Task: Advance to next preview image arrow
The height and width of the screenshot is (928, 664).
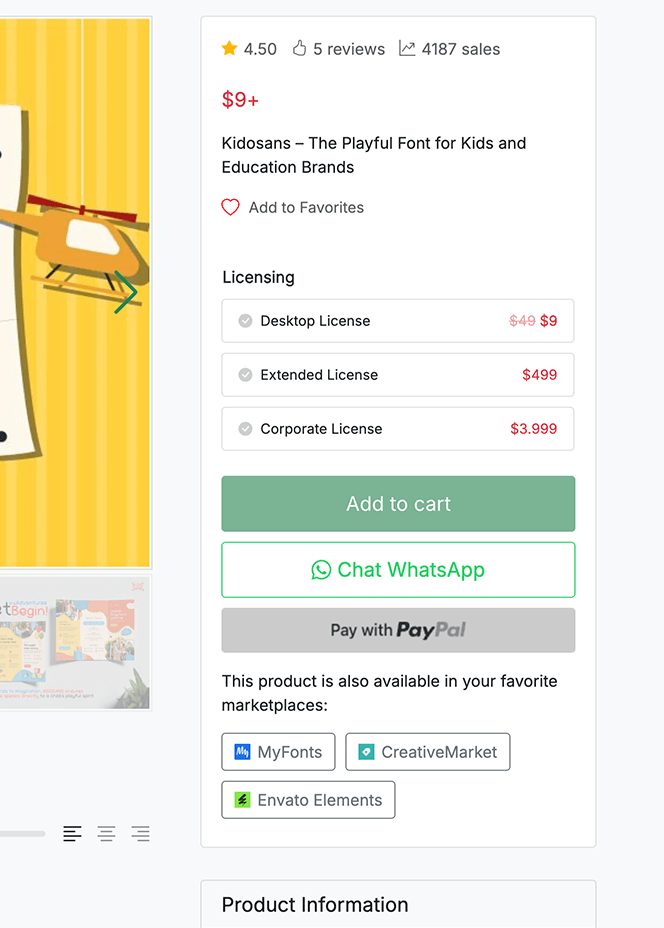Action: (126, 292)
